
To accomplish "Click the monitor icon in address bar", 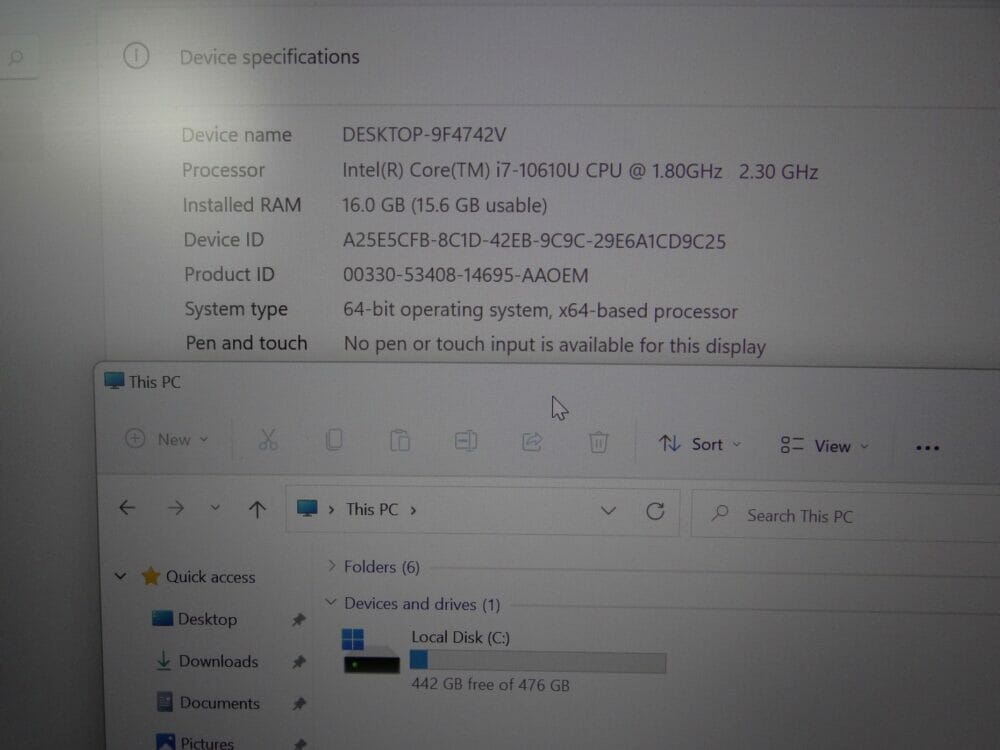I will point(307,508).
